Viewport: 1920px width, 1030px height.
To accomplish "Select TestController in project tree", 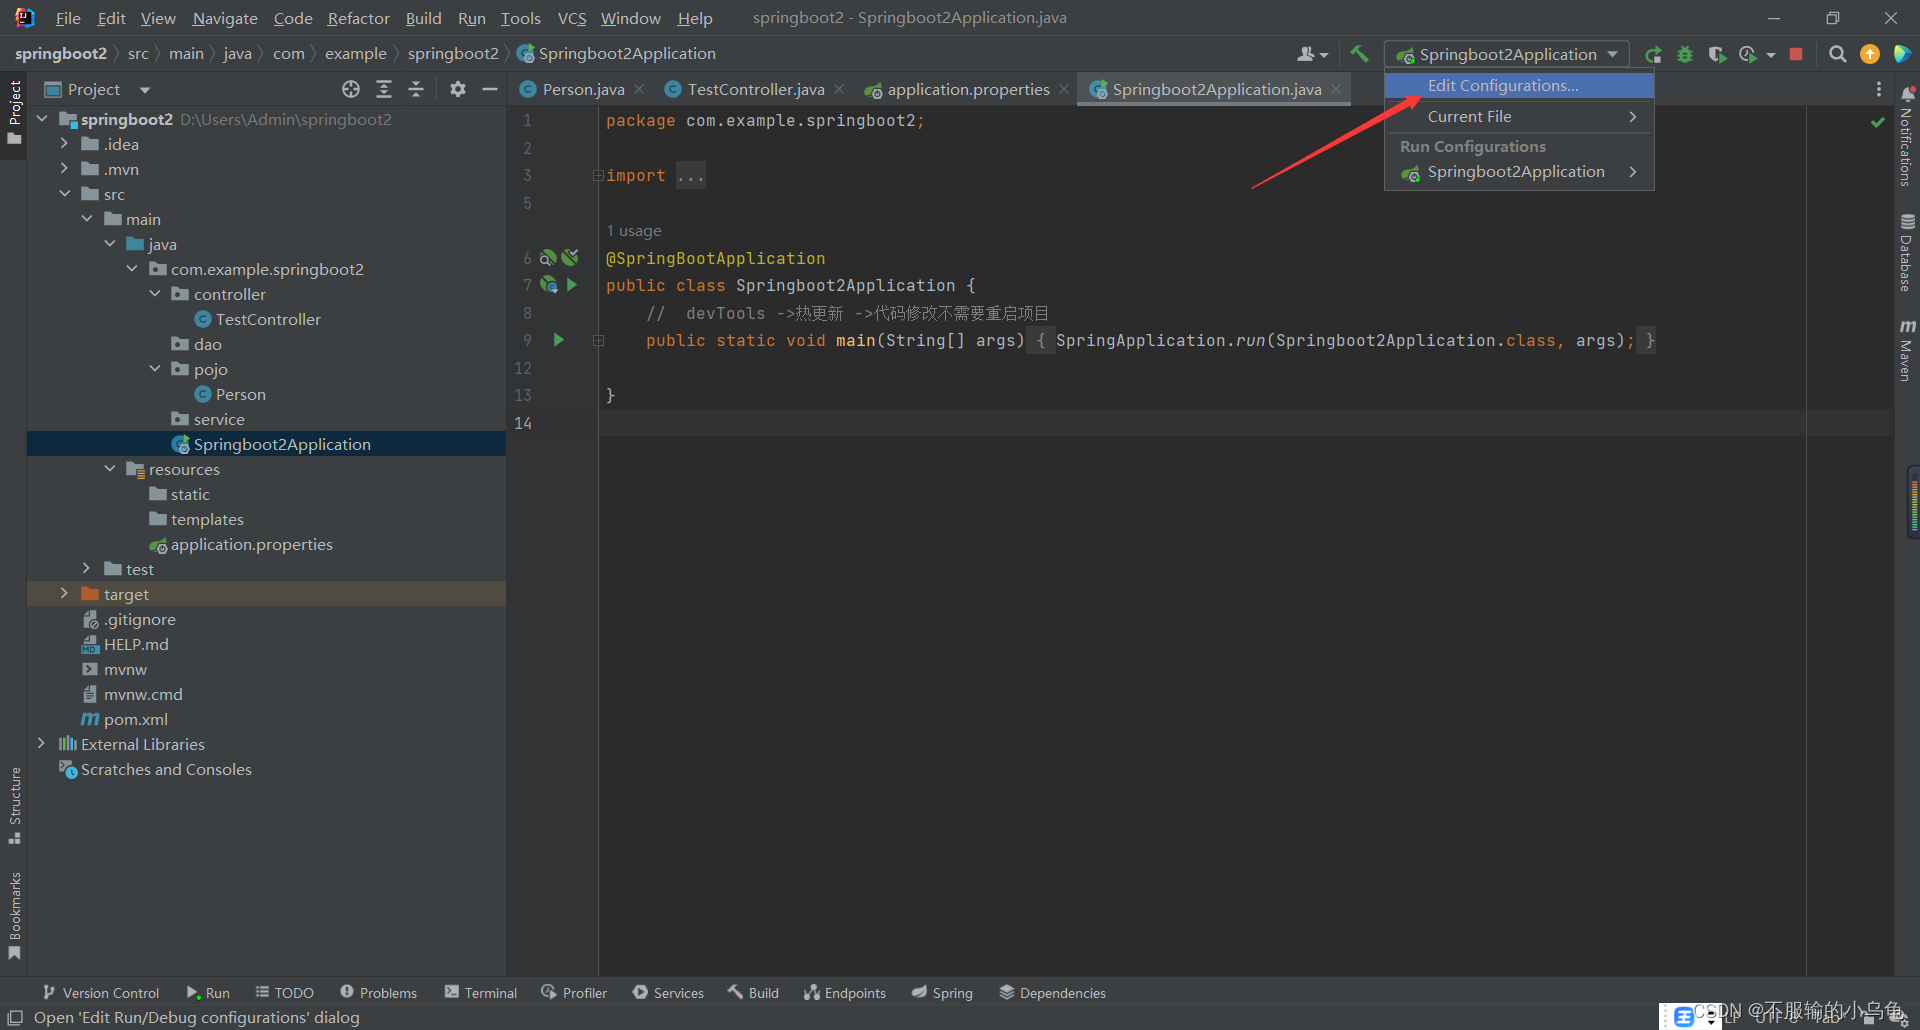I will pyautogui.click(x=268, y=319).
